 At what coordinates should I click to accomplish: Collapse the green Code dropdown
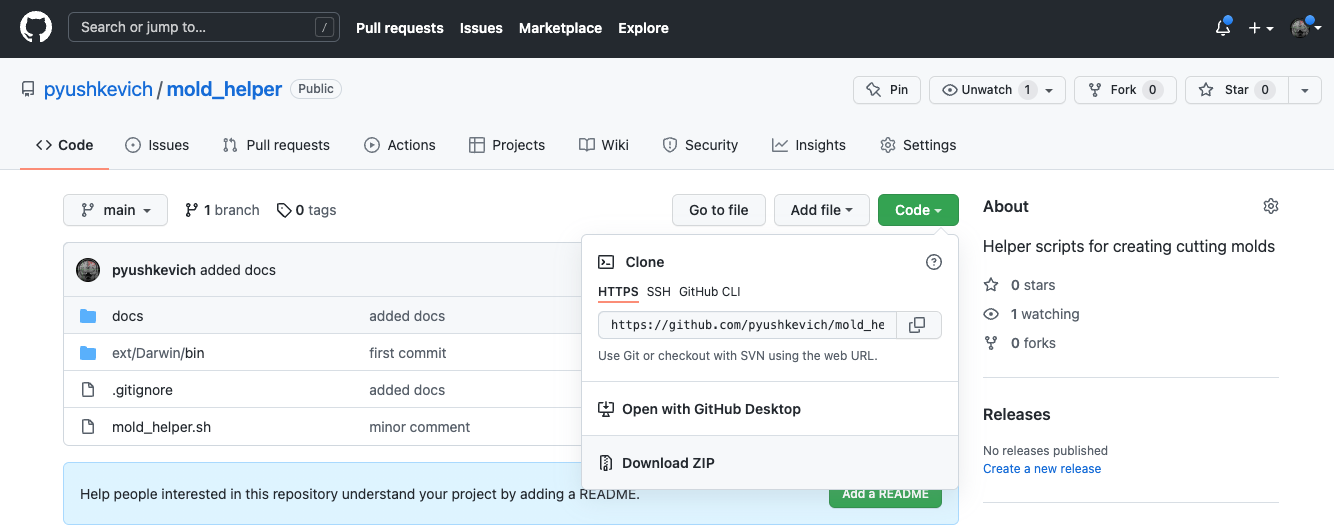tap(918, 210)
